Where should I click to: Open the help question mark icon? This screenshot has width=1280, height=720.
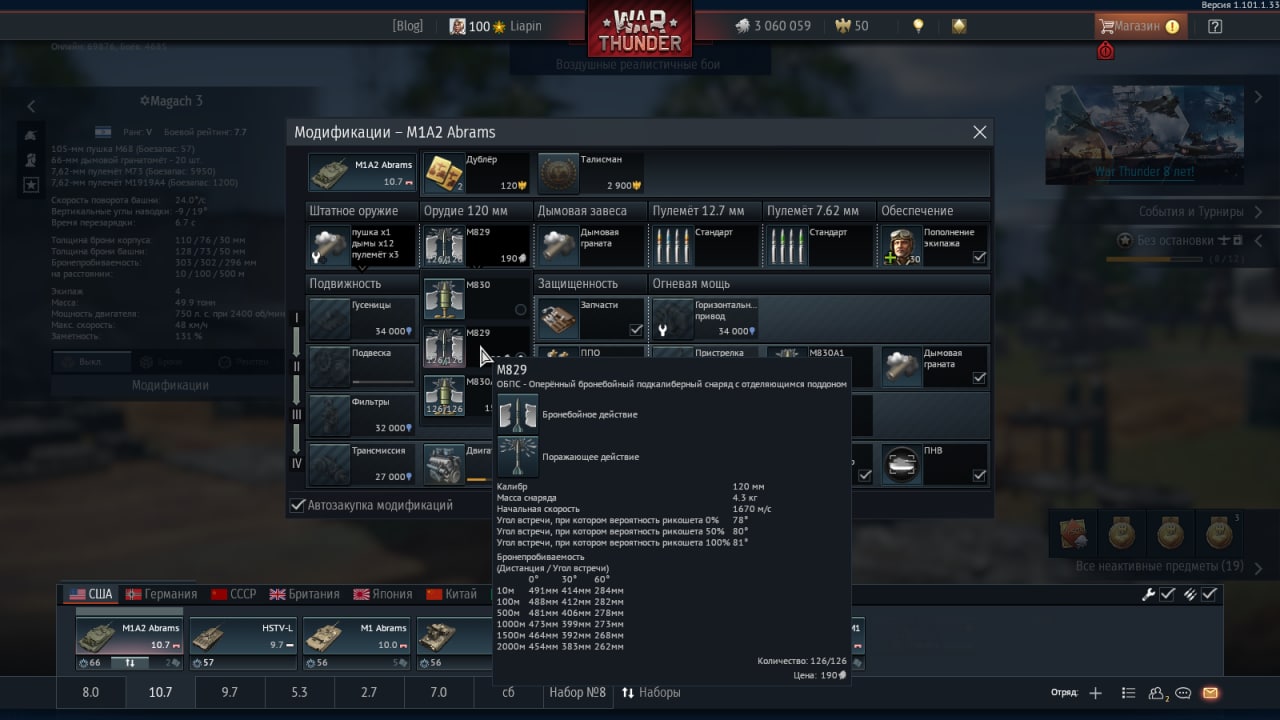click(x=1215, y=26)
